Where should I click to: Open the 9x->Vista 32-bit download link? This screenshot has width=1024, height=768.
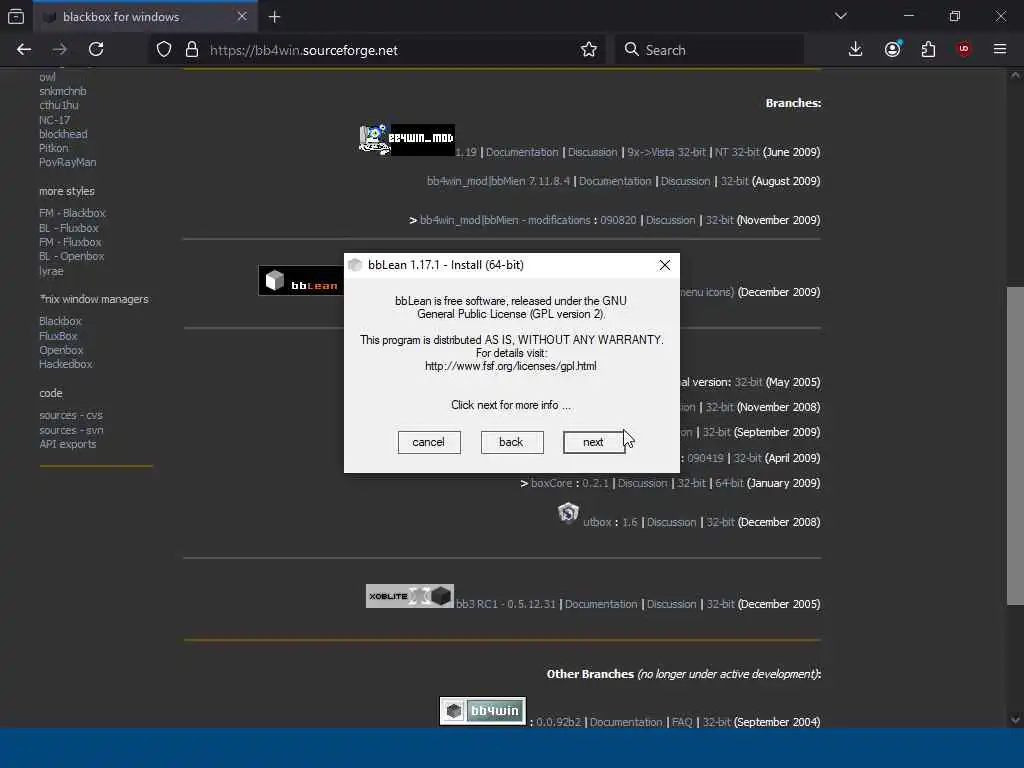click(666, 152)
